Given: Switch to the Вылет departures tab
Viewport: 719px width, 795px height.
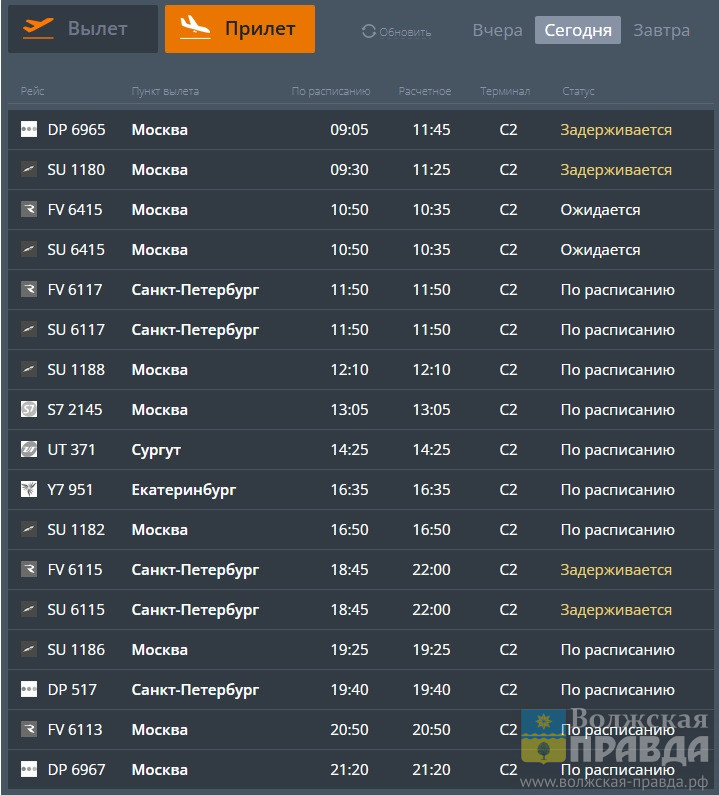Looking at the screenshot, I should (x=83, y=29).
